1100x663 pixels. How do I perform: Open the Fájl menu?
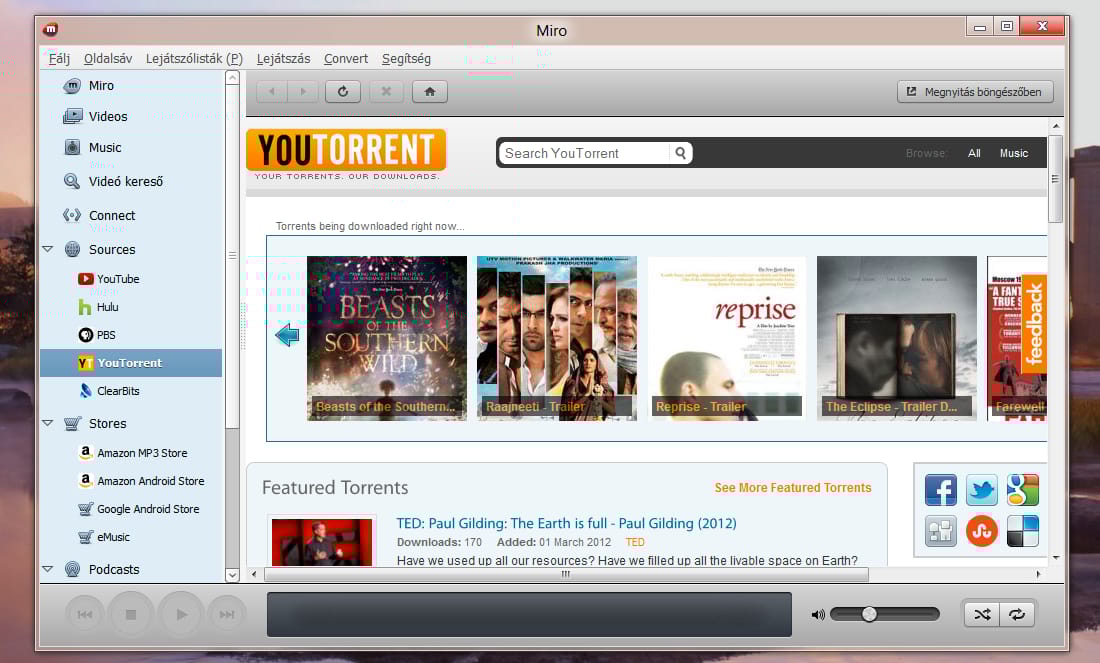(59, 59)
